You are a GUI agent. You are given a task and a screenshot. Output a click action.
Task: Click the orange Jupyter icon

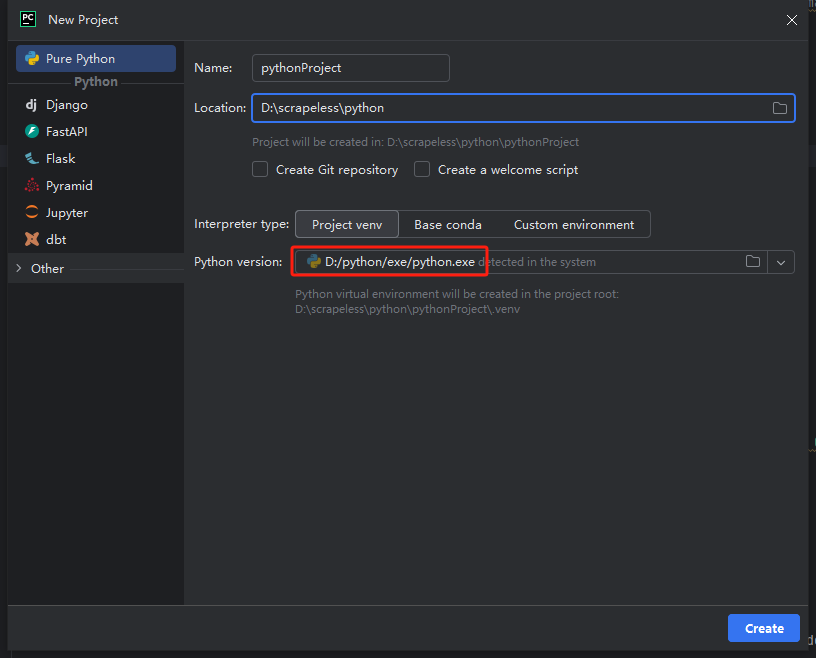32,212
